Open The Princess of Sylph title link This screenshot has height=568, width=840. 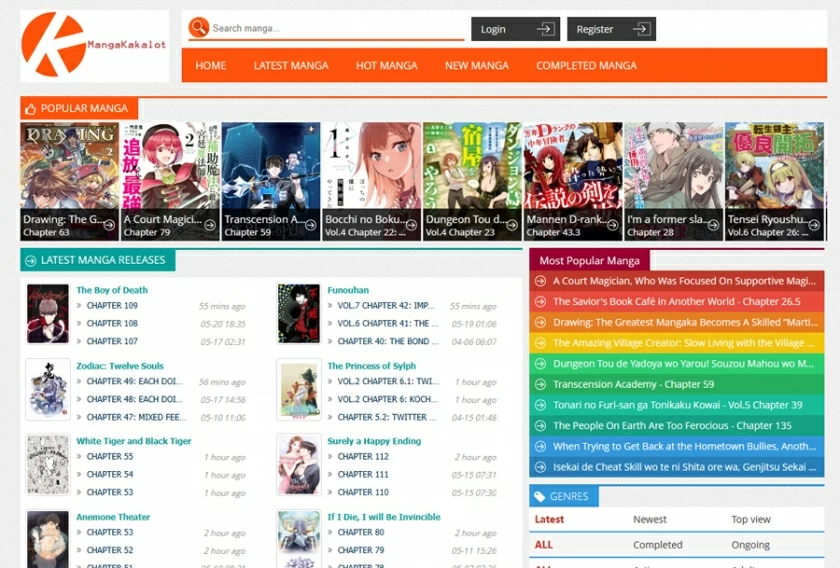(372, 366)
